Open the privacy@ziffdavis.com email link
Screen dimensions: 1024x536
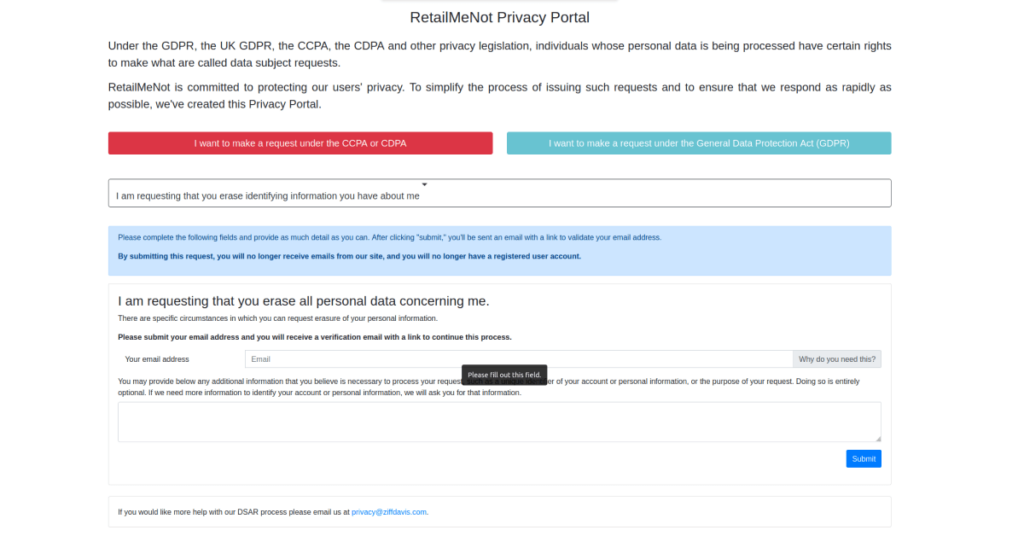click(389, 512)
